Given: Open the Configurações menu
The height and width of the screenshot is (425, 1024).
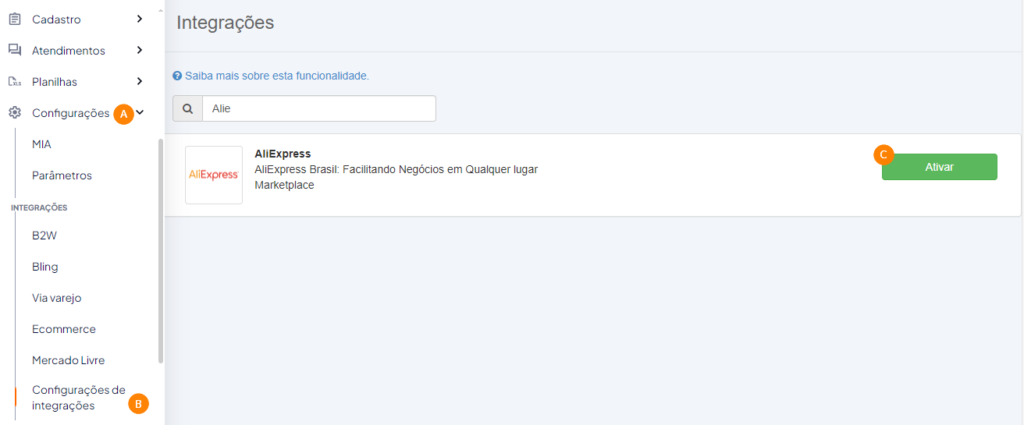Looking at the screenshot, I should [x=71, y=113].
